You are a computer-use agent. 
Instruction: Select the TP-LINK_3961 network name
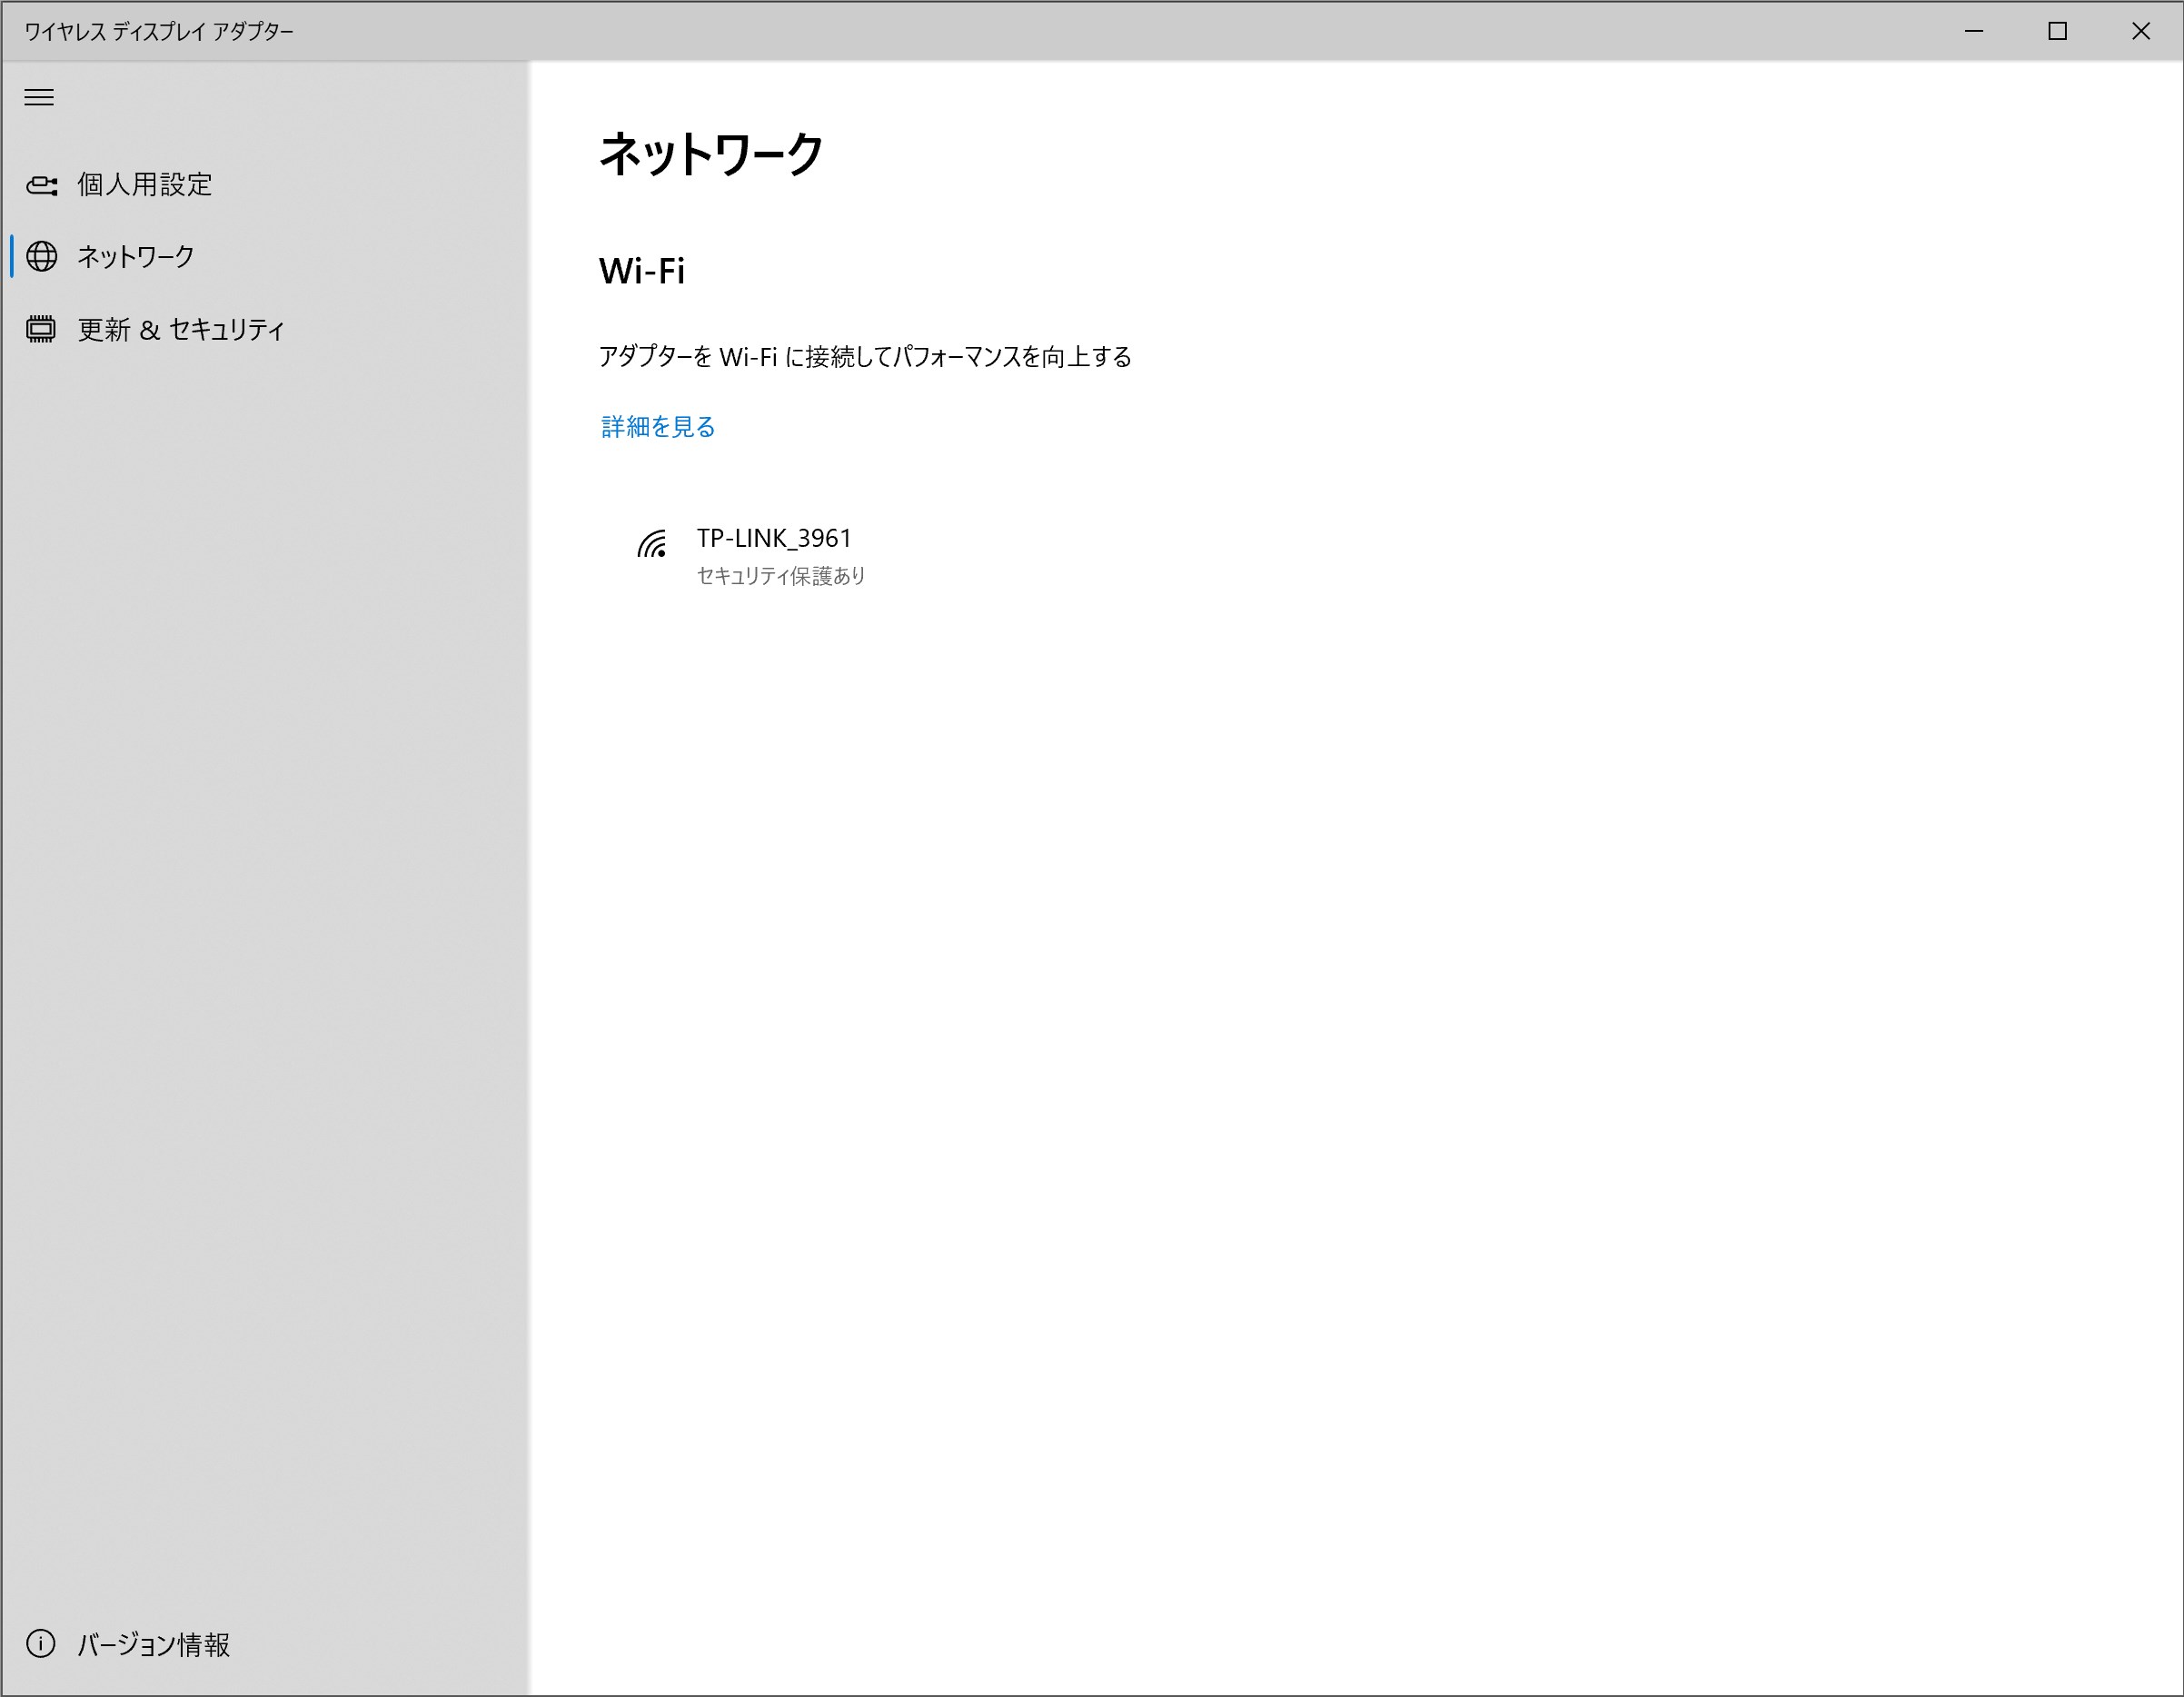pos(774,538)
